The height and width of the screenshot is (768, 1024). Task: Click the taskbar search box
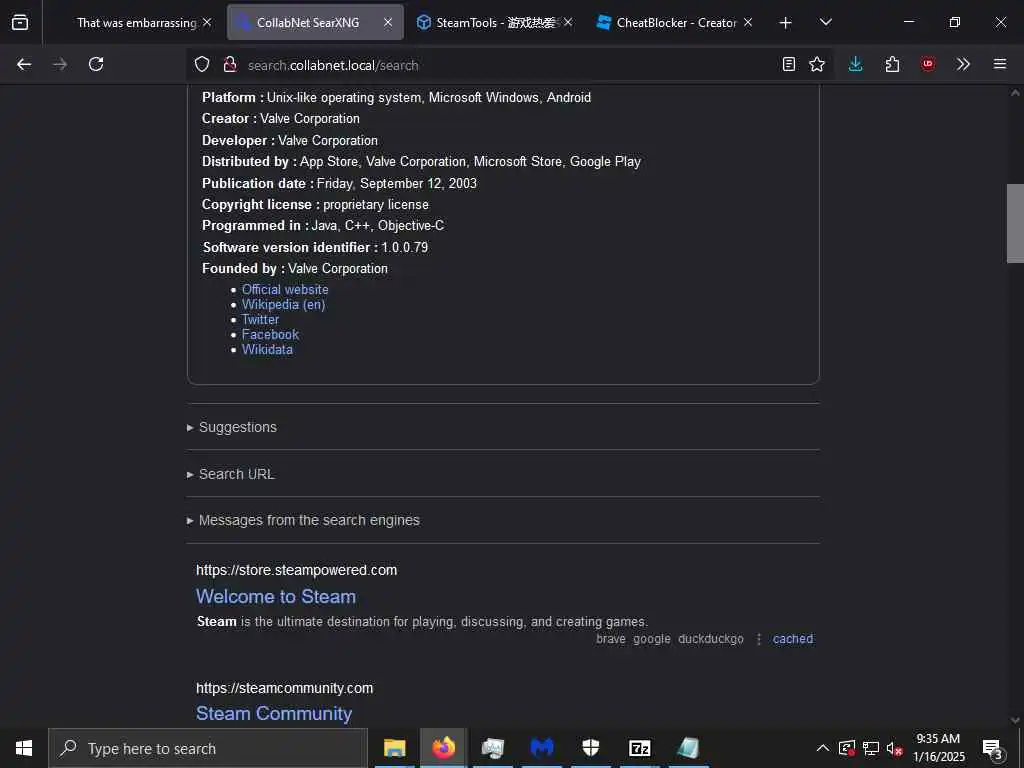point(208,748)
